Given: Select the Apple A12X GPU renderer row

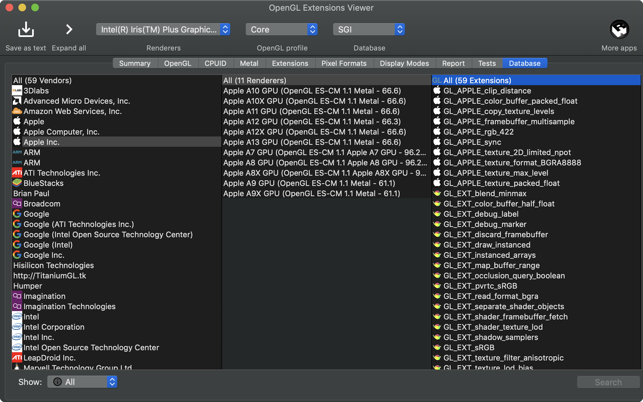Looking at the screenshot, I should tap(326, 132).
